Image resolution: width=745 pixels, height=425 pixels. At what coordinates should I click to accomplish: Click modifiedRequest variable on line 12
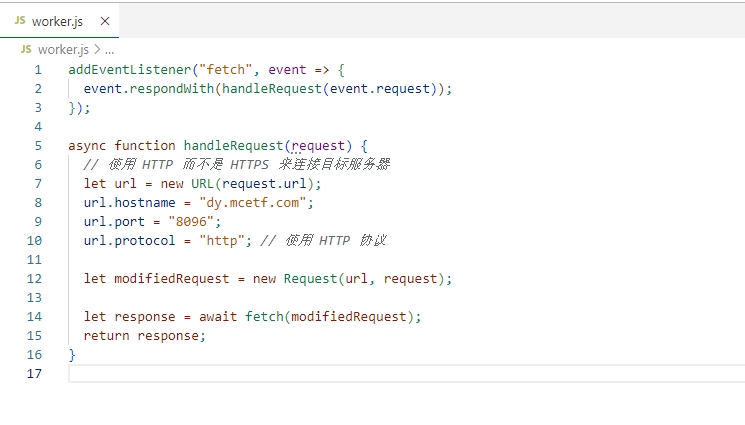point(172,279)
